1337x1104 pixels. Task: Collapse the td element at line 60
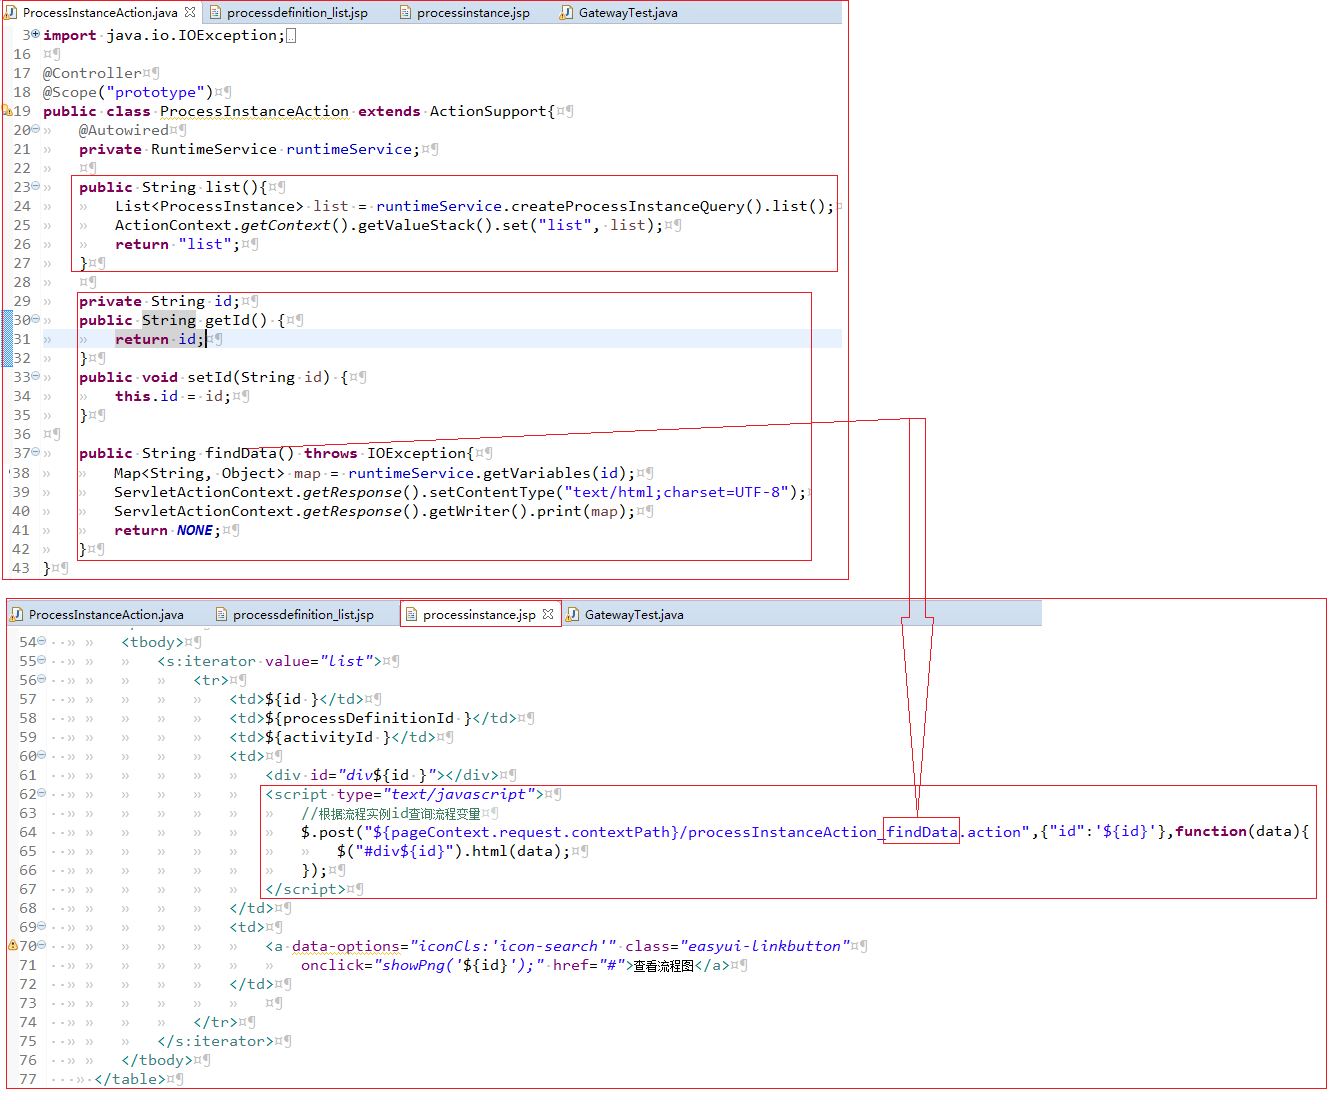tap(41, 755)
